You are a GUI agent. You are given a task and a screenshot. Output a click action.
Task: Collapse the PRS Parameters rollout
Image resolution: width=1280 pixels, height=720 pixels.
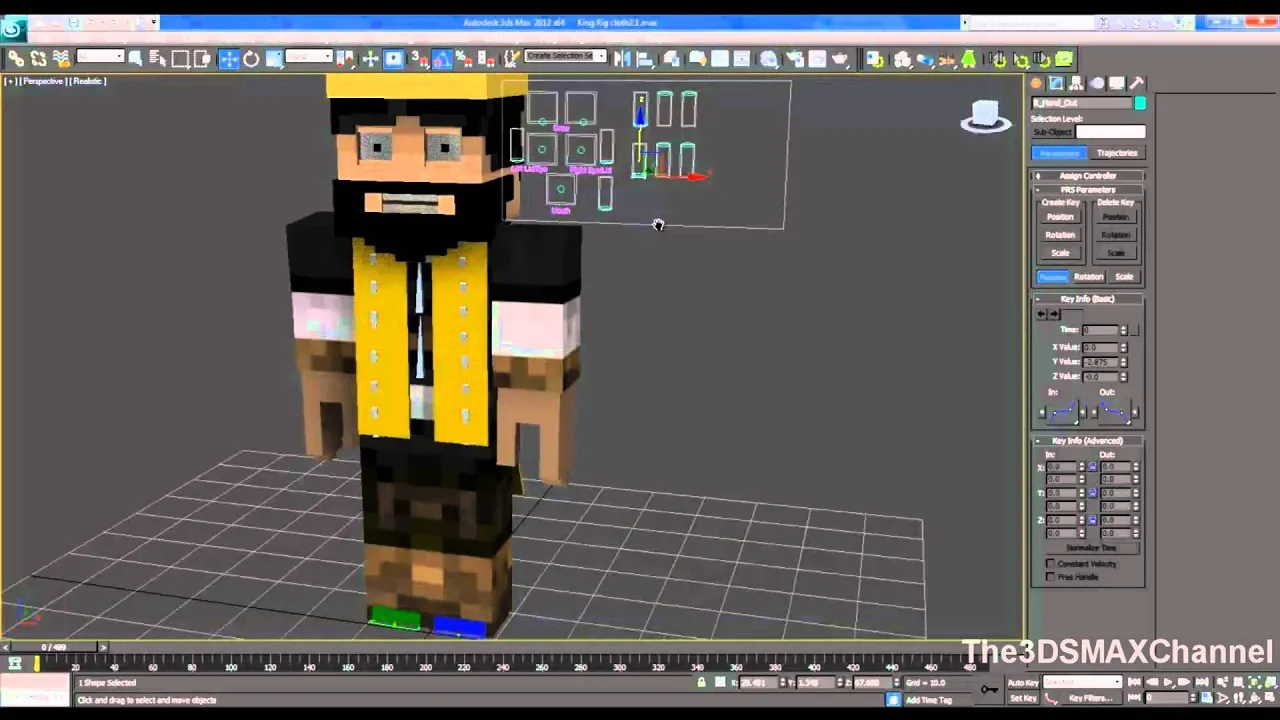[1088, 190]
